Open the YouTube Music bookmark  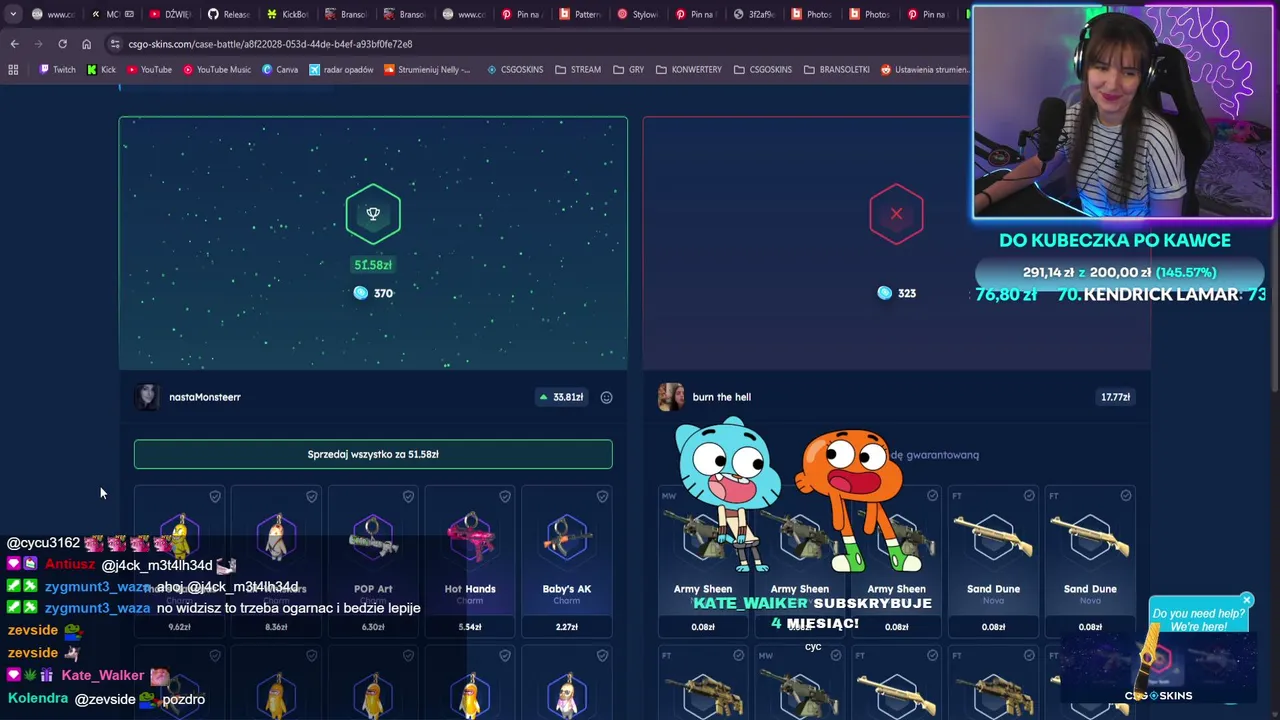tap(217, 70)
